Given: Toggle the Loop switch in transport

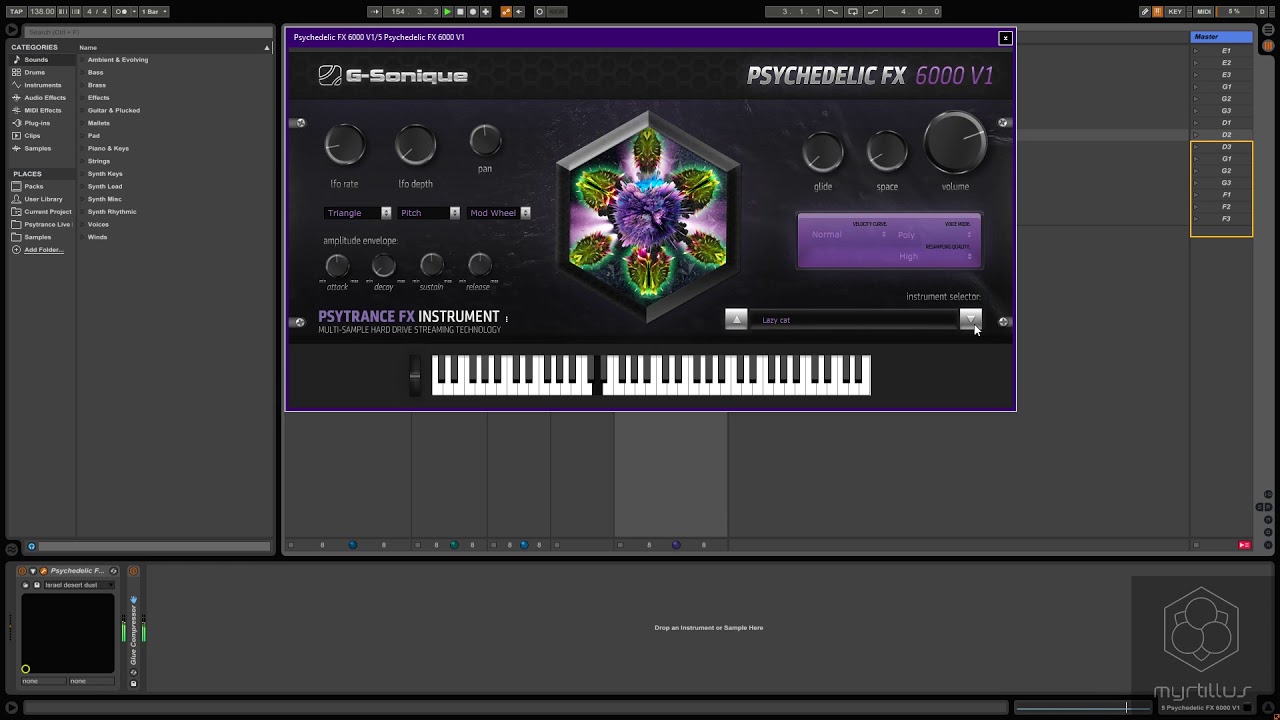Looking at the screenshot, I should [852, 12].
